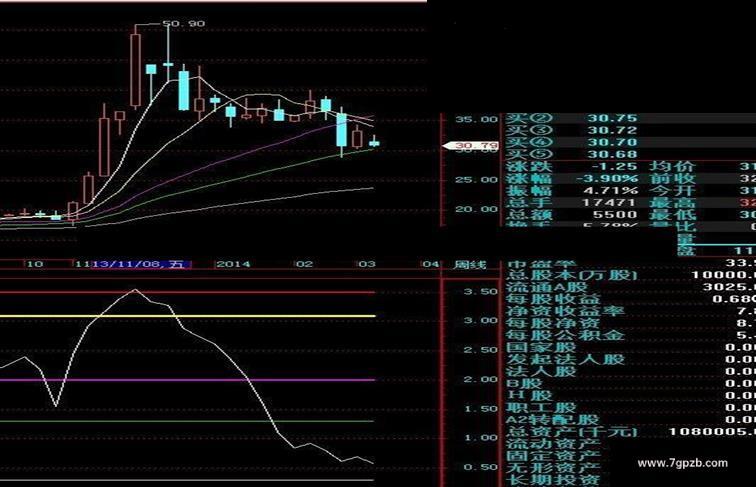Click the 振幅 value 4.71%
This screenshot has width=756, height=487.
[610, 190]
